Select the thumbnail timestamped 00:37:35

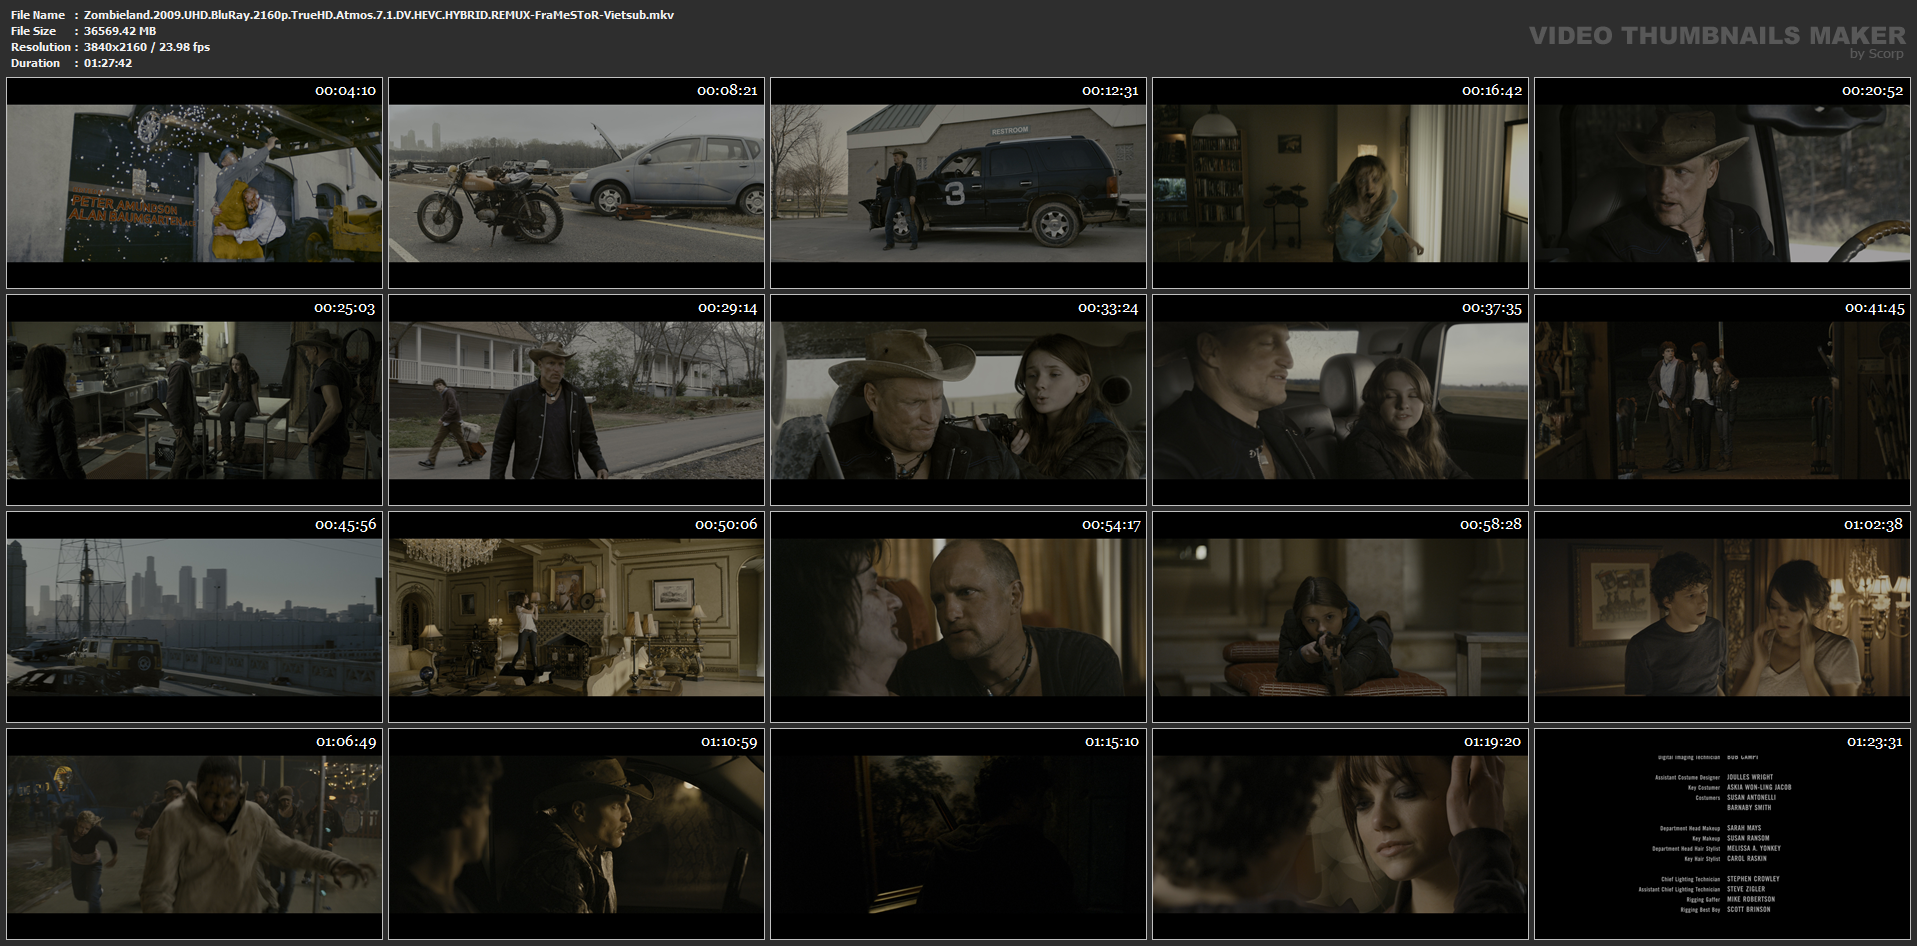click(1340, 400)
